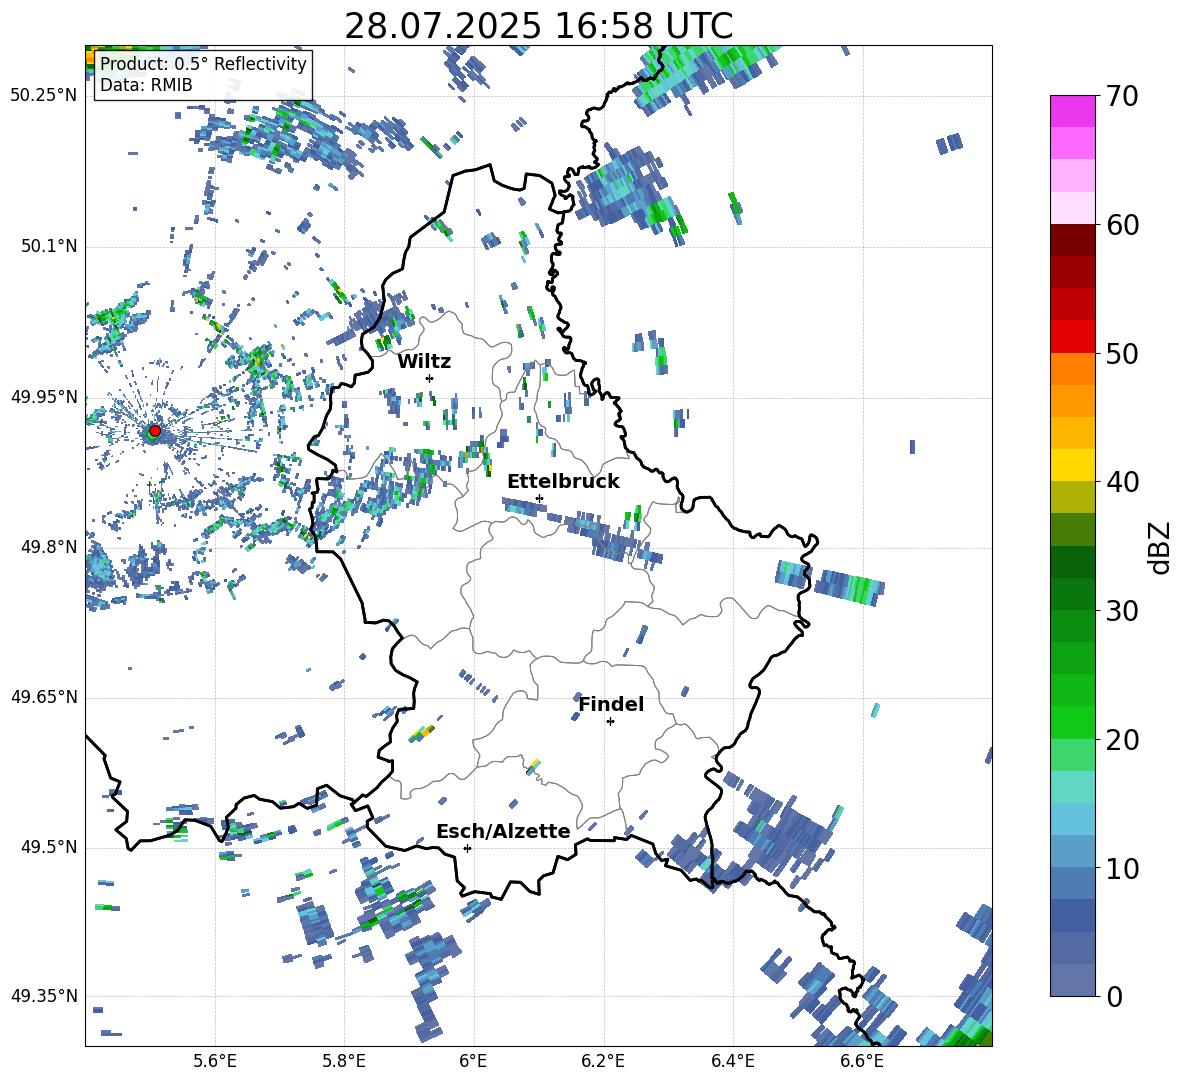Click the 5.8°E longitude label
Image resolution: width=1184 pixels, height=1081 pixels.
tap(344, 1062)
